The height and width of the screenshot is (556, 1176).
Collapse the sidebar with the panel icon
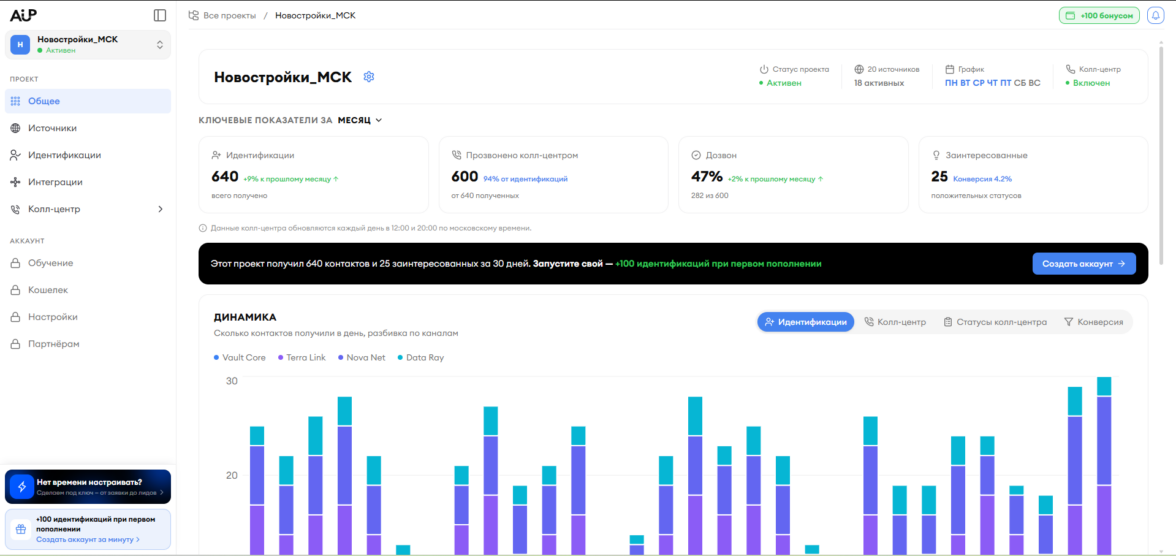click(x=159, y=15)
